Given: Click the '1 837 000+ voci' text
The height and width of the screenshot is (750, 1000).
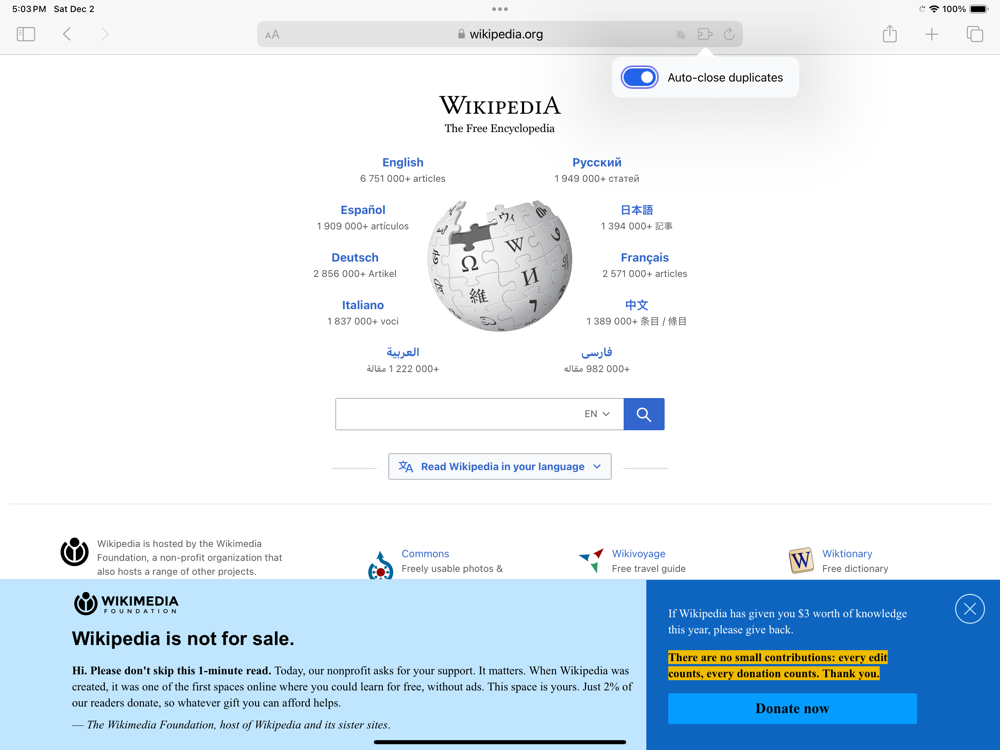Looking at the screenshot, I should coord(363,321).
